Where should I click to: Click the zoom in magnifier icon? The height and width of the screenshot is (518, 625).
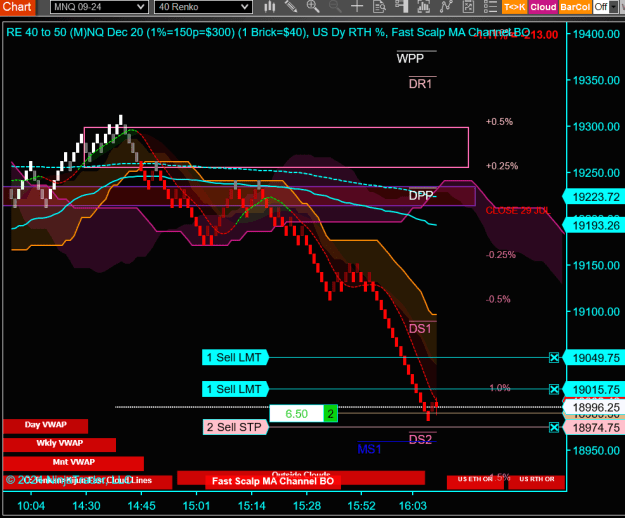[313, 6]
